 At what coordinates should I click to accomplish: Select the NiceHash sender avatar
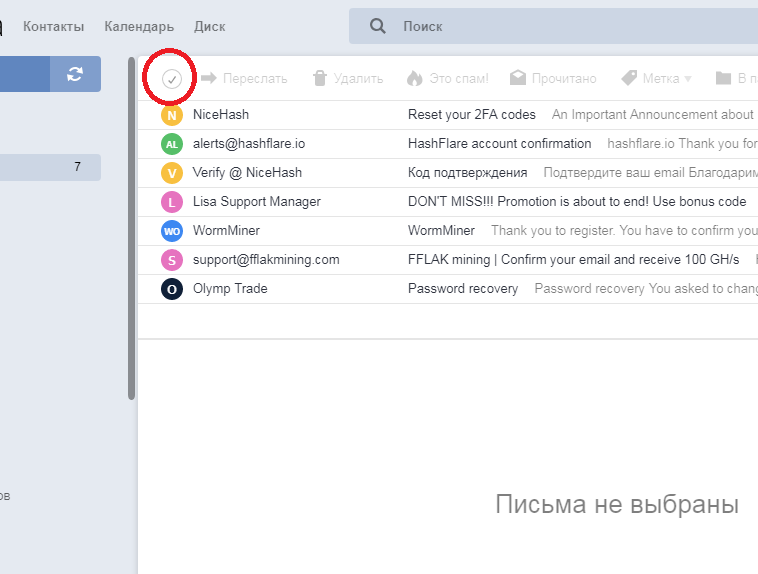point(172,115)
